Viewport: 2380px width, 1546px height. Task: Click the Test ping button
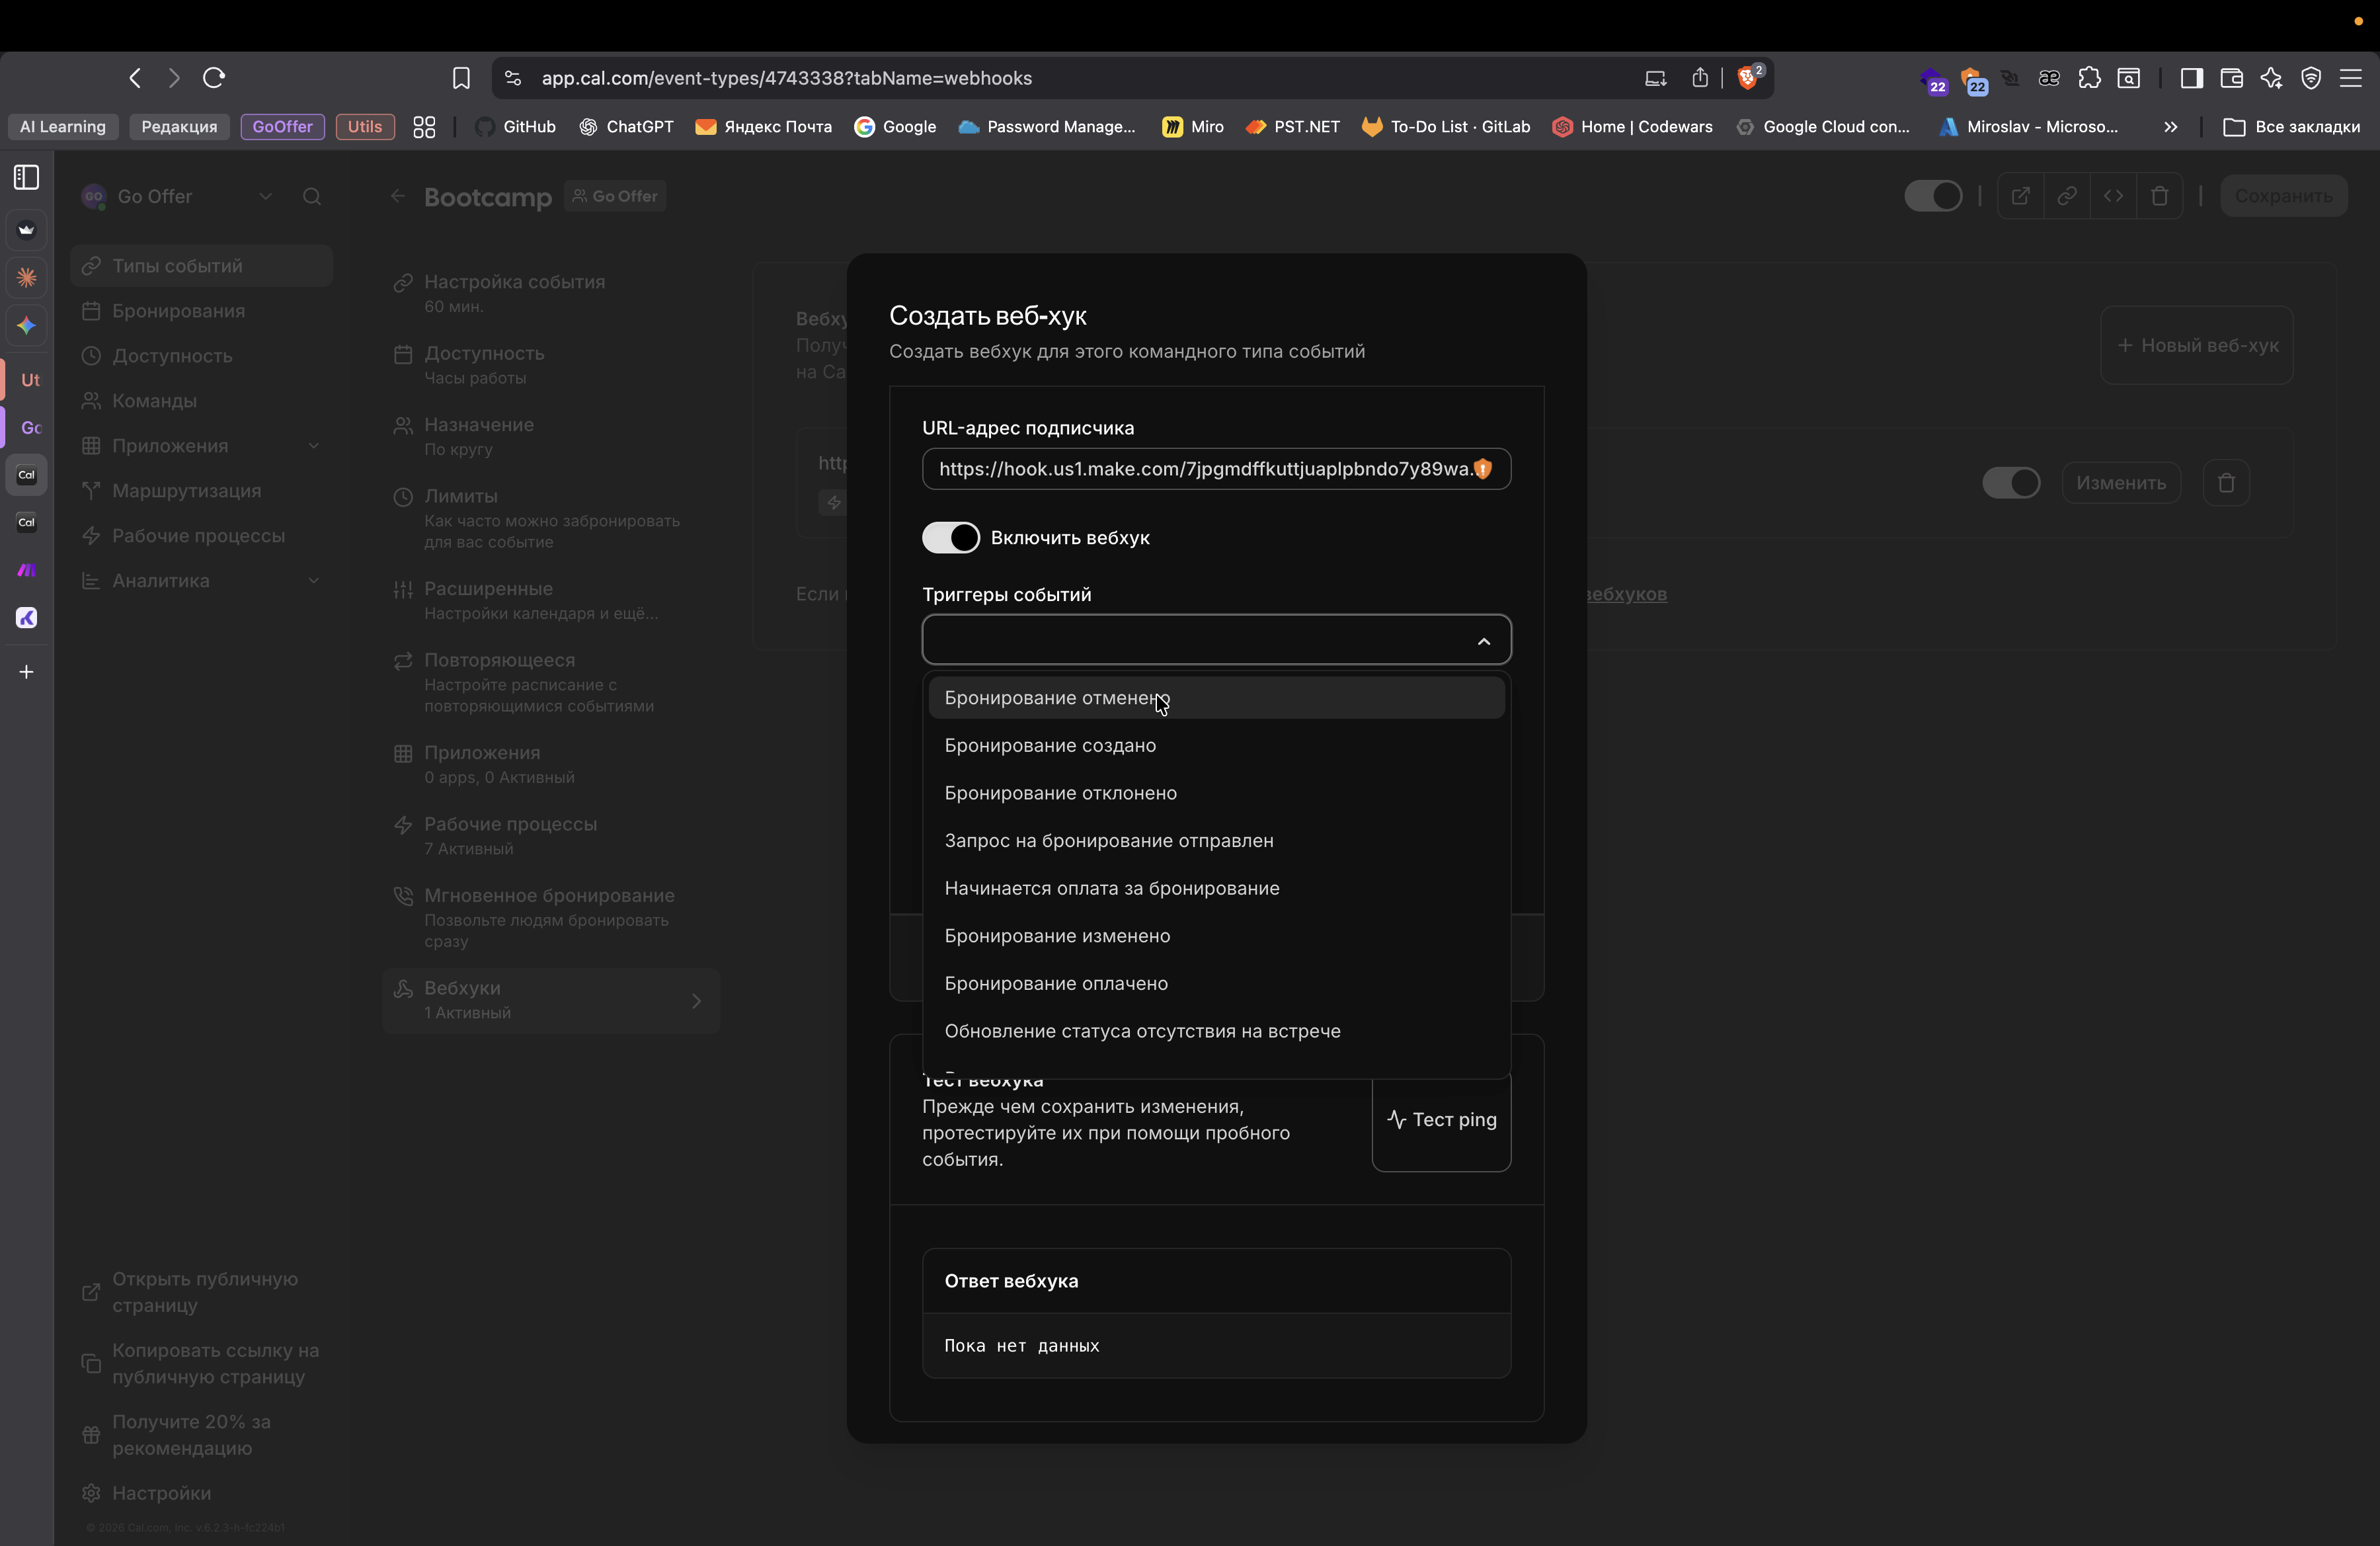pyautogui.click(x=1441, y=1120)
